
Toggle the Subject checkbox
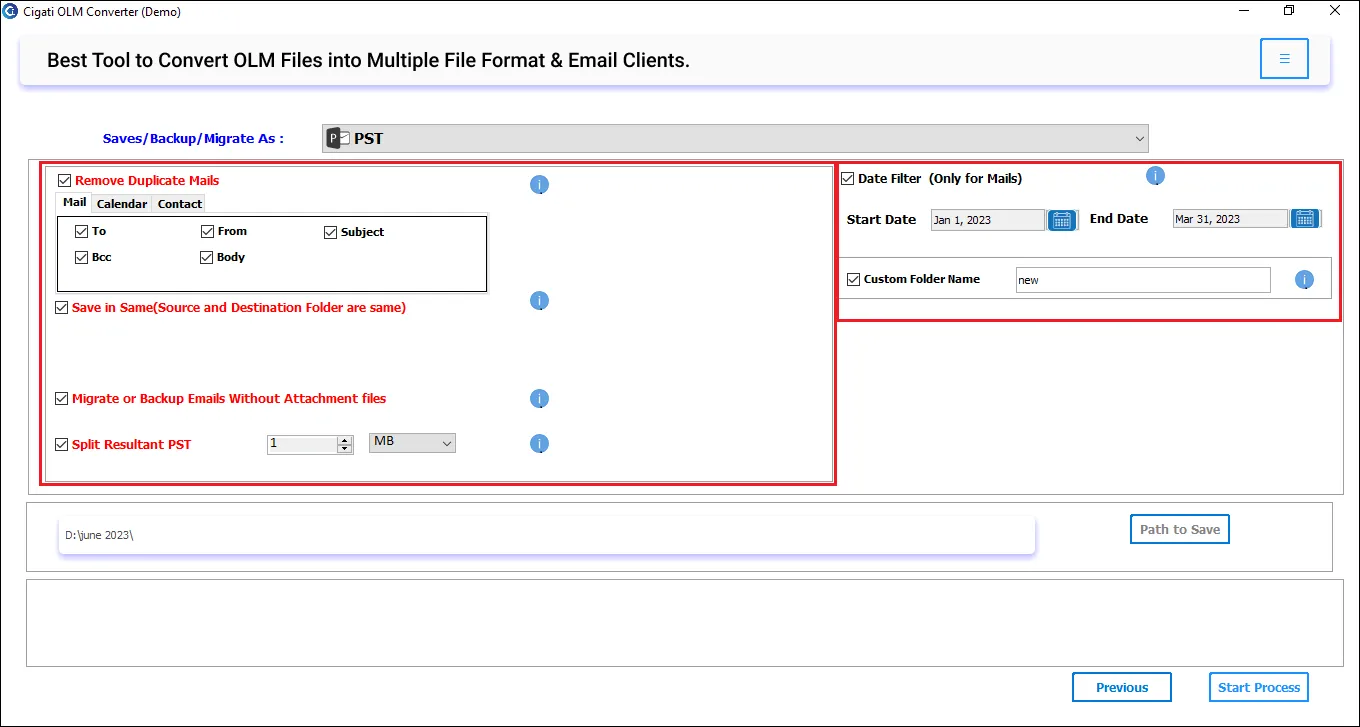pos(331,232)
